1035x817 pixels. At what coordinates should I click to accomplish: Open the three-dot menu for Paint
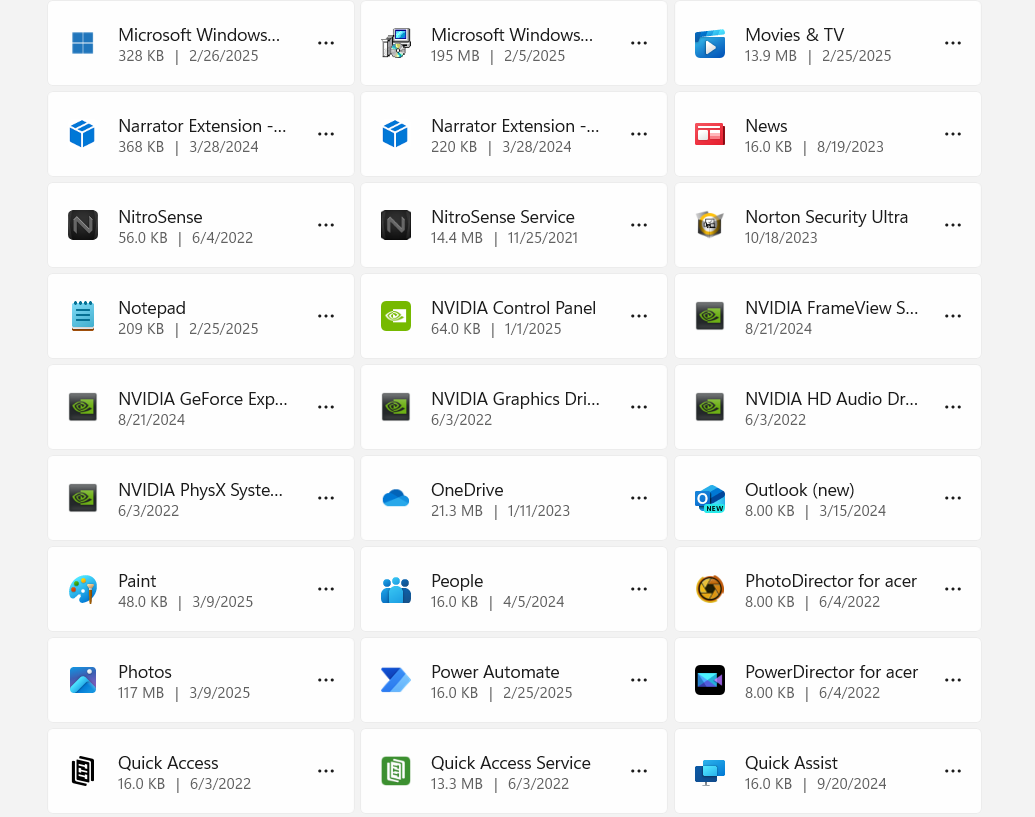point(325,589)
